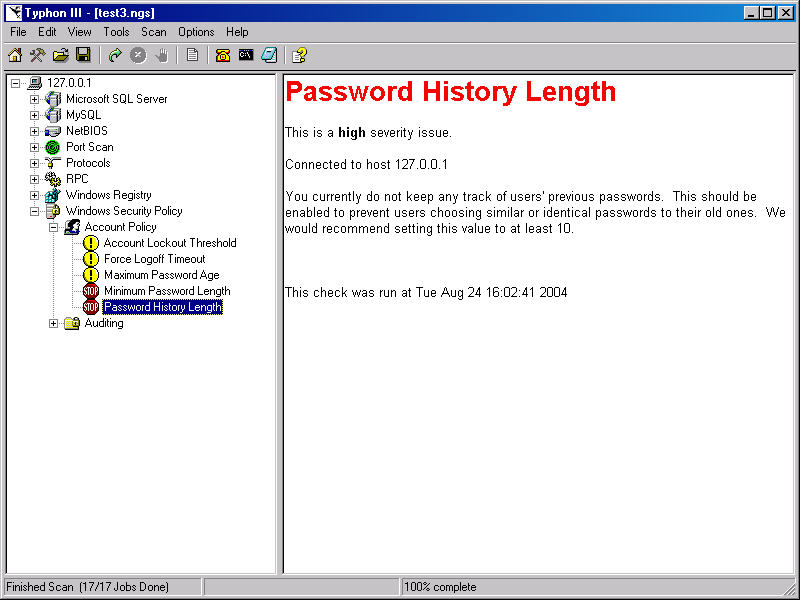Click the Microsoft SQL Server node icon
The height and width of the screenshot is (600, 800).
pos(53,99)
